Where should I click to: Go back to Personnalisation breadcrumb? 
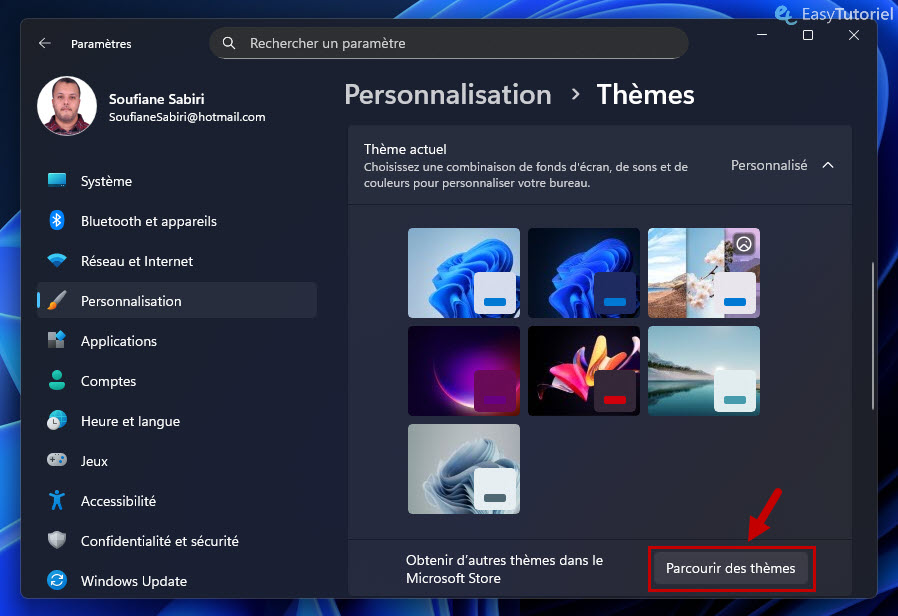447,94
